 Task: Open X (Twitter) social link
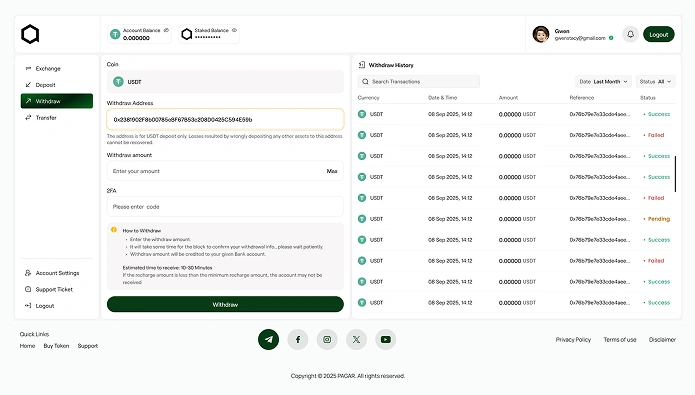tap(356, 340)
